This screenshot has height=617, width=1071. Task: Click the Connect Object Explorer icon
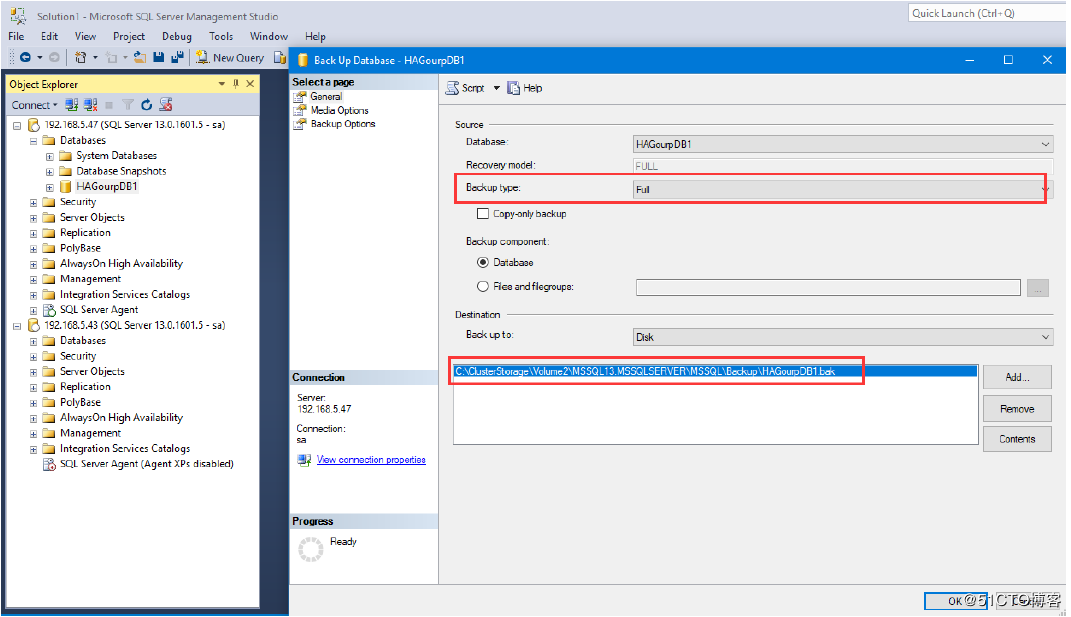click(x=72, y=105)
